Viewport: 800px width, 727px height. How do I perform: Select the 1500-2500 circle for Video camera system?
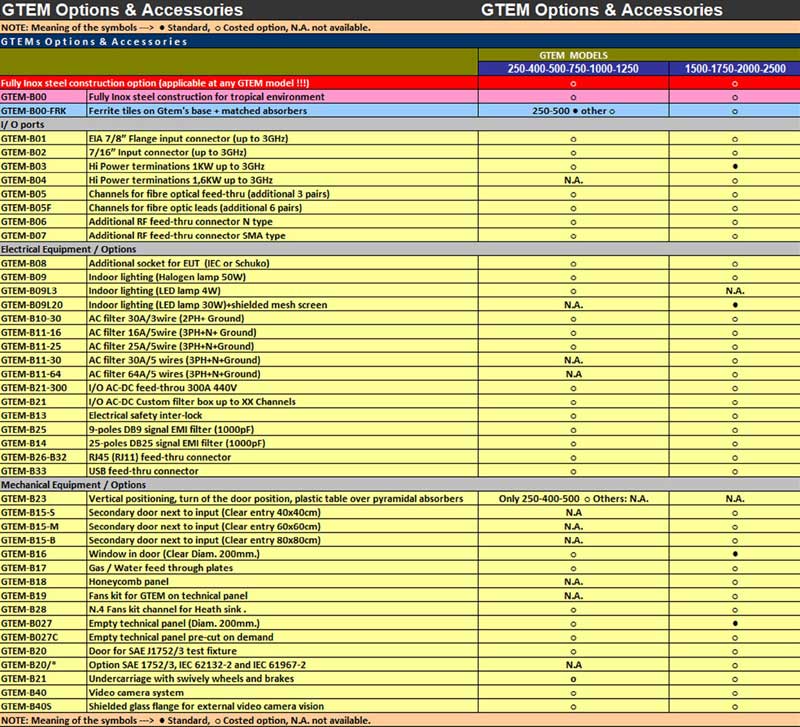735,692
